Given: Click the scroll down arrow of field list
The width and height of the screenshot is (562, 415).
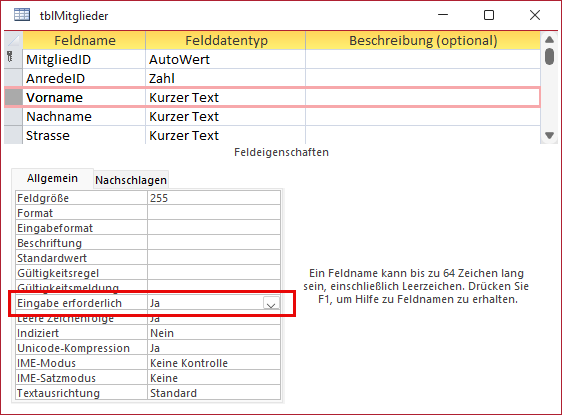Looking at the screenshot, I should 549,135.
